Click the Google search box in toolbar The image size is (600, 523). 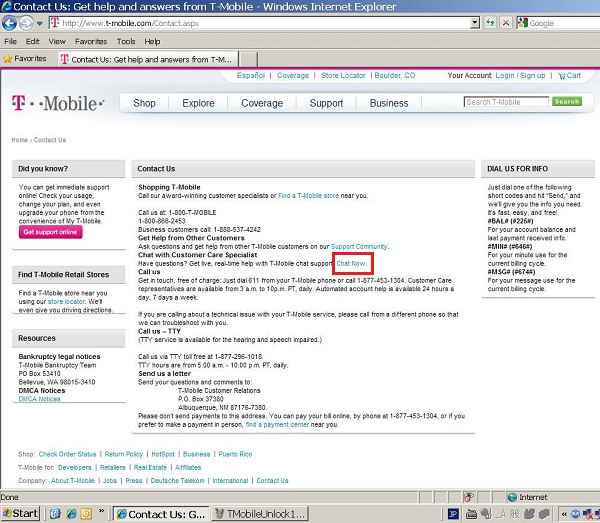(x=563, y=23)
